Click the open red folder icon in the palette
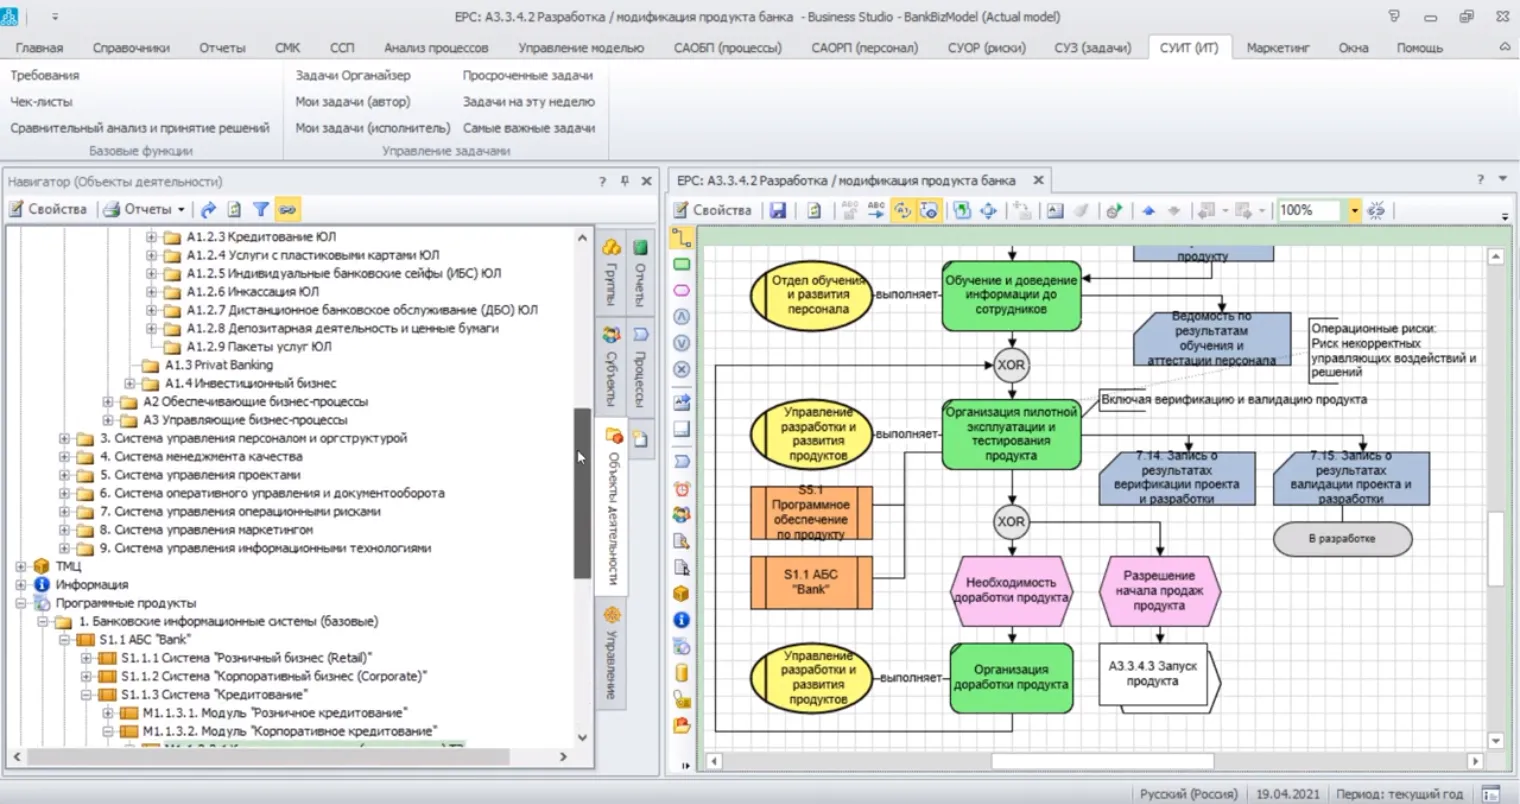 (682, 725)
